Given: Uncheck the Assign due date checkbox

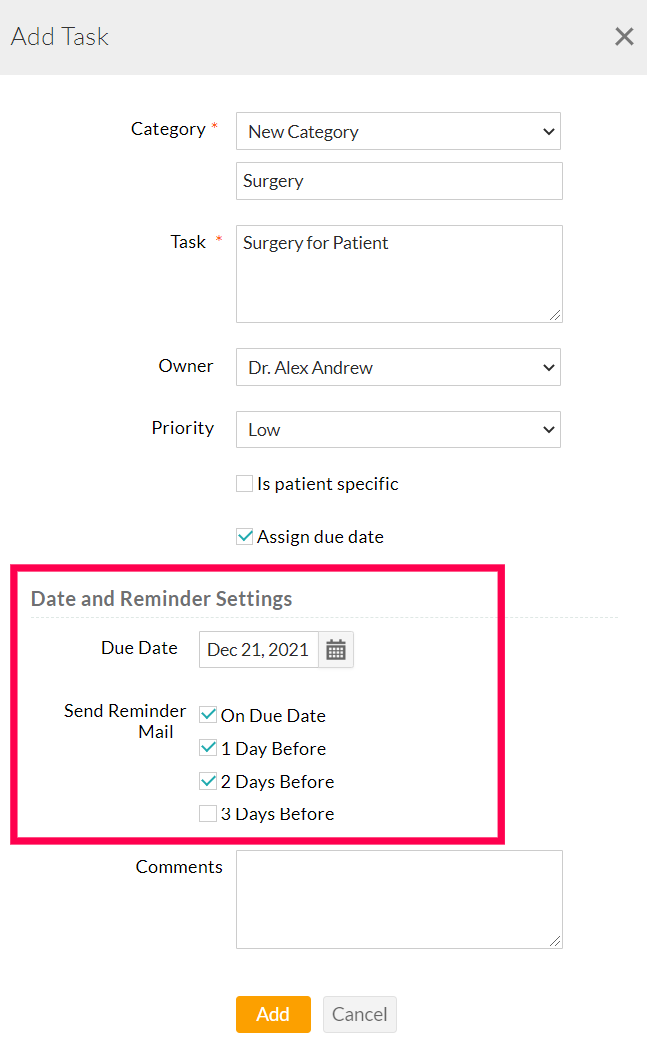Looking at the screenshot, I should point(244,536).
